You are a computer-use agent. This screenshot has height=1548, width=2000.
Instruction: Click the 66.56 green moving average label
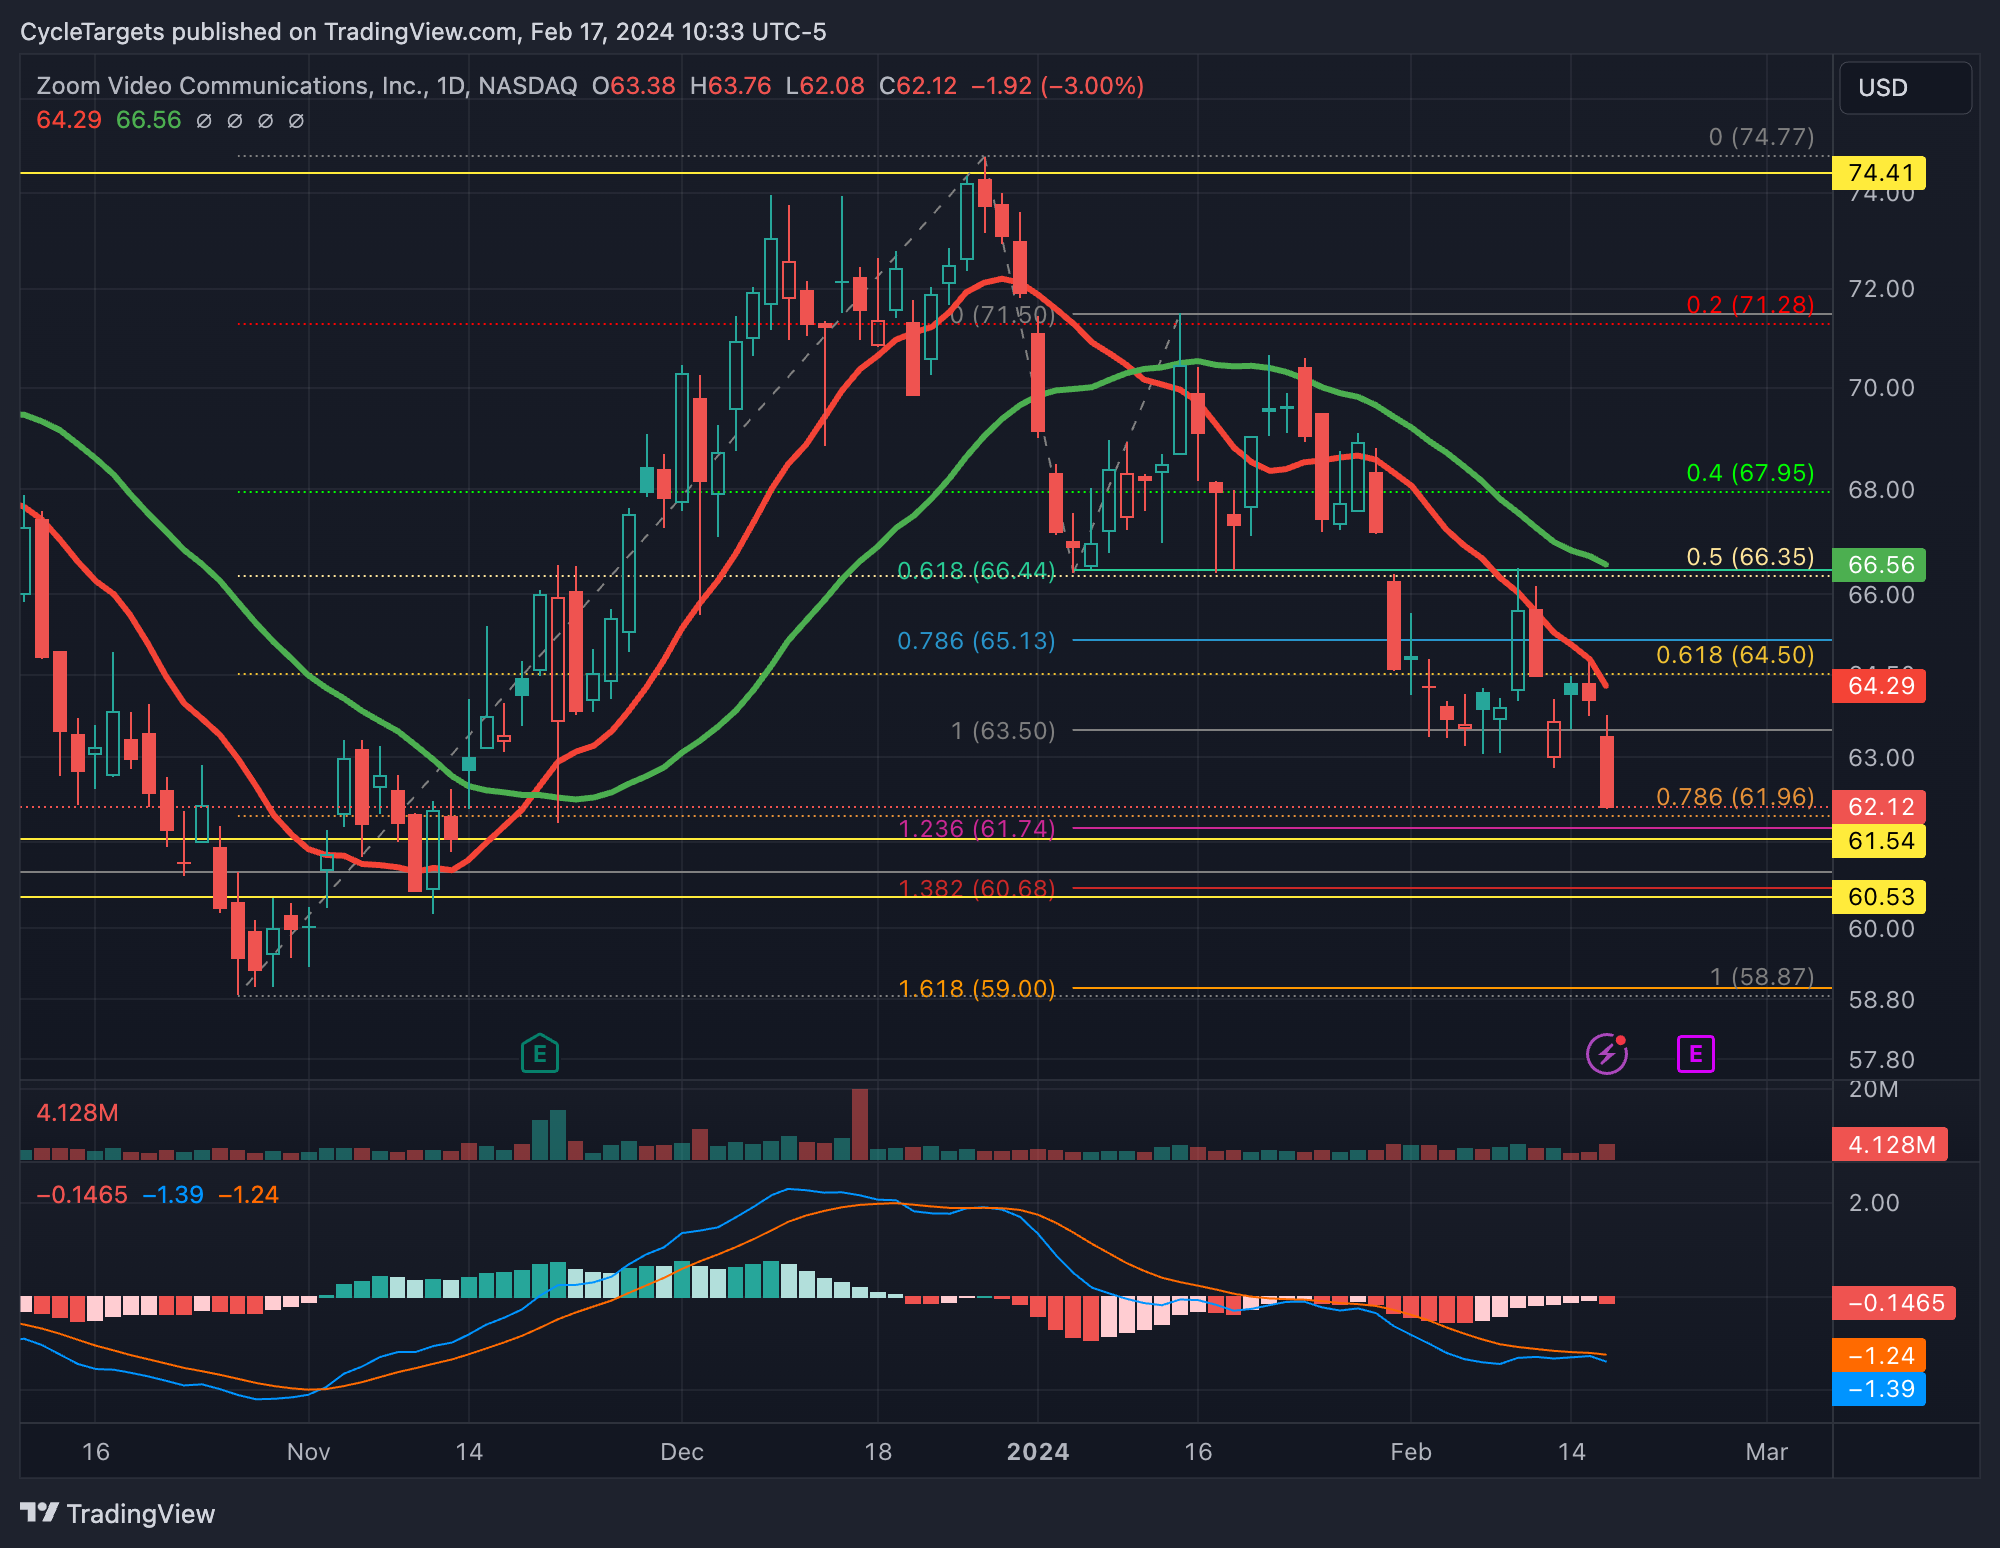point(1879,565)
